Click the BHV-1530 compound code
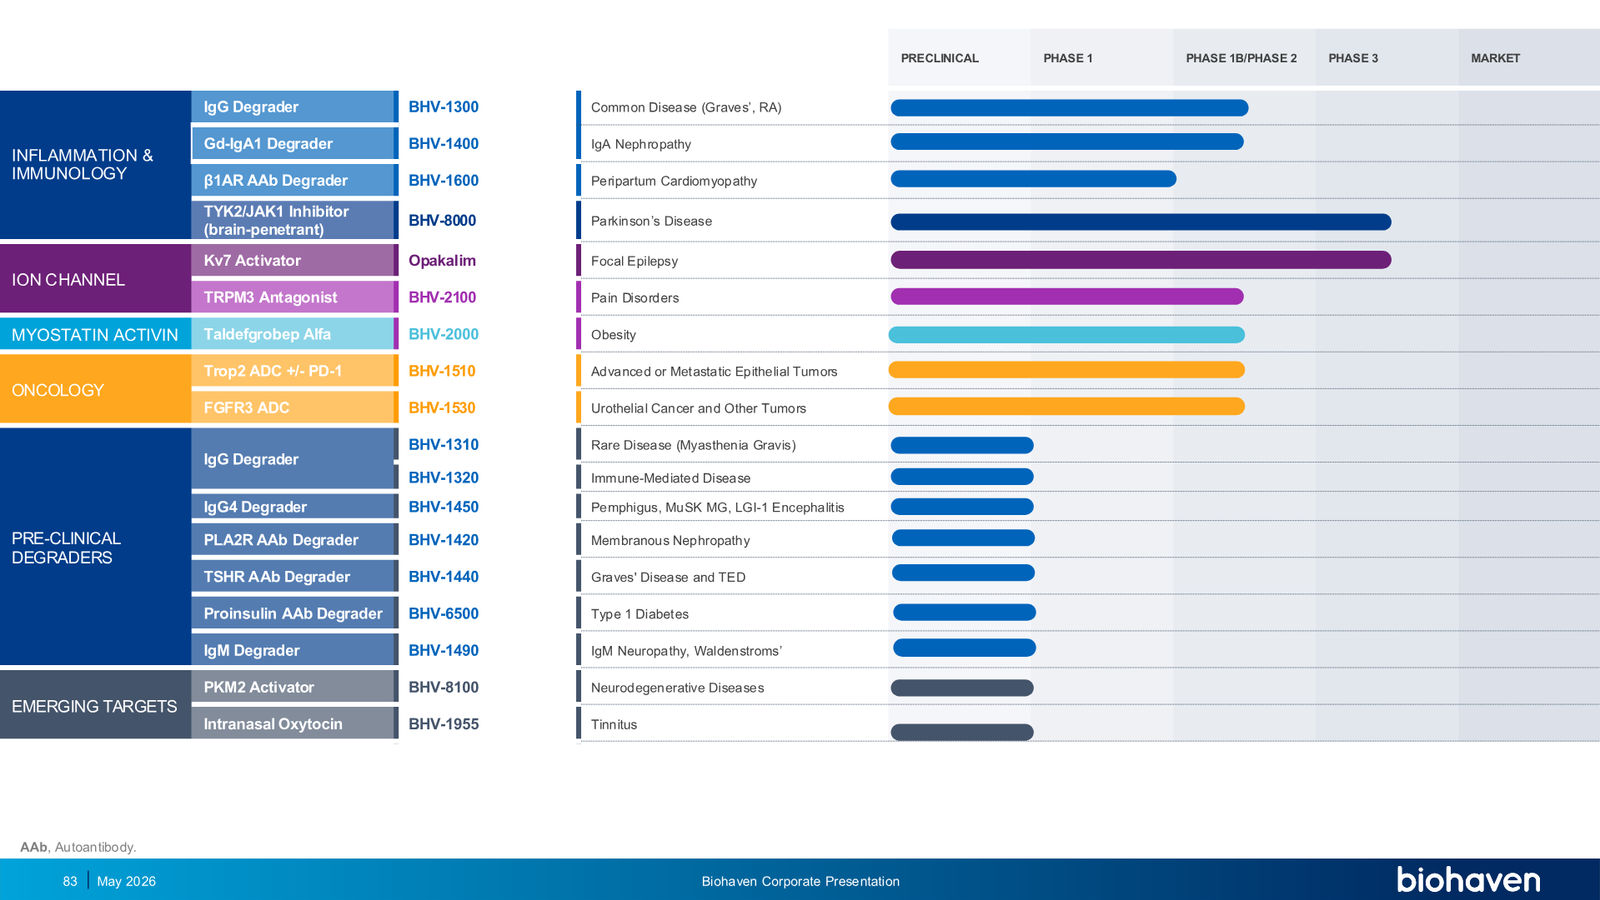1600x900 pixels. [442, 408]
